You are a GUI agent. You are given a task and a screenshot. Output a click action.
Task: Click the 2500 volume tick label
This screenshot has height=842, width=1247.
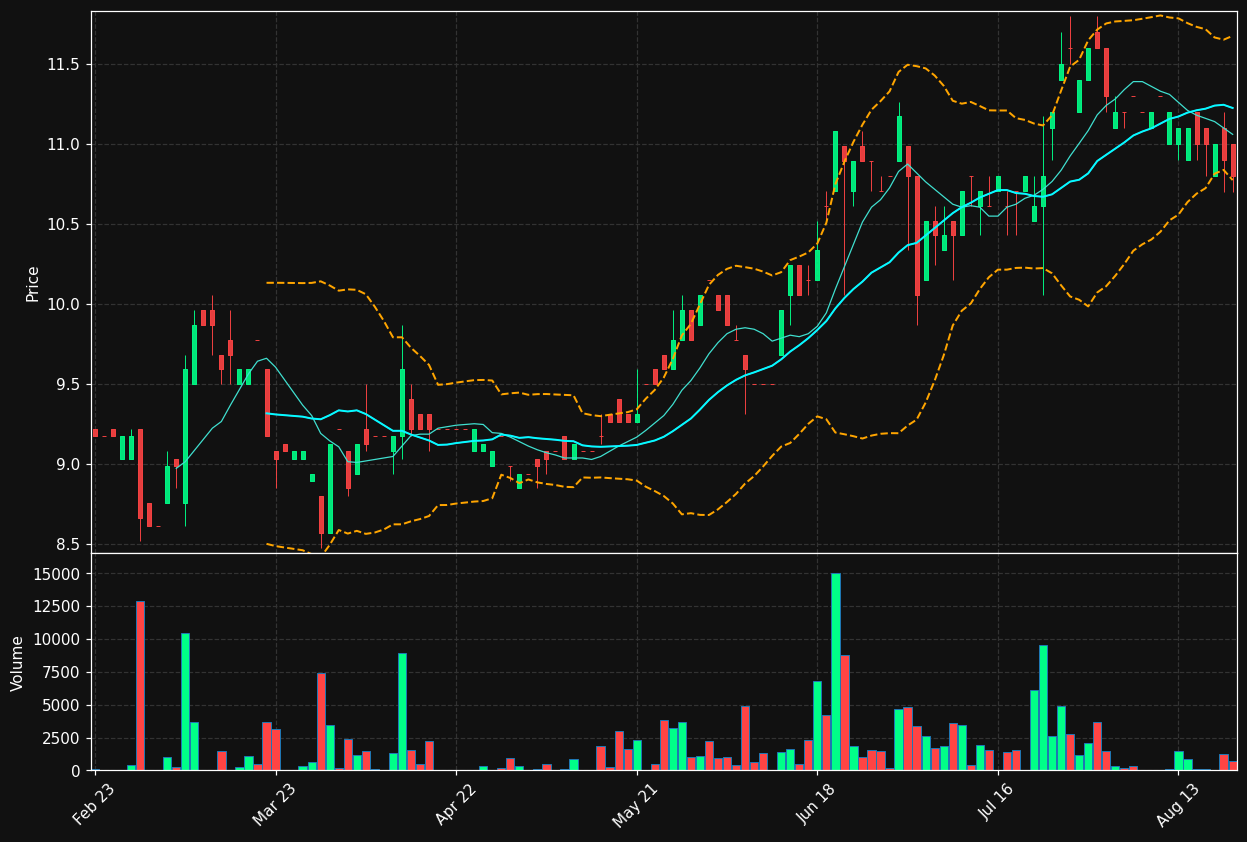pyautogui.click(x=62, y=738)
